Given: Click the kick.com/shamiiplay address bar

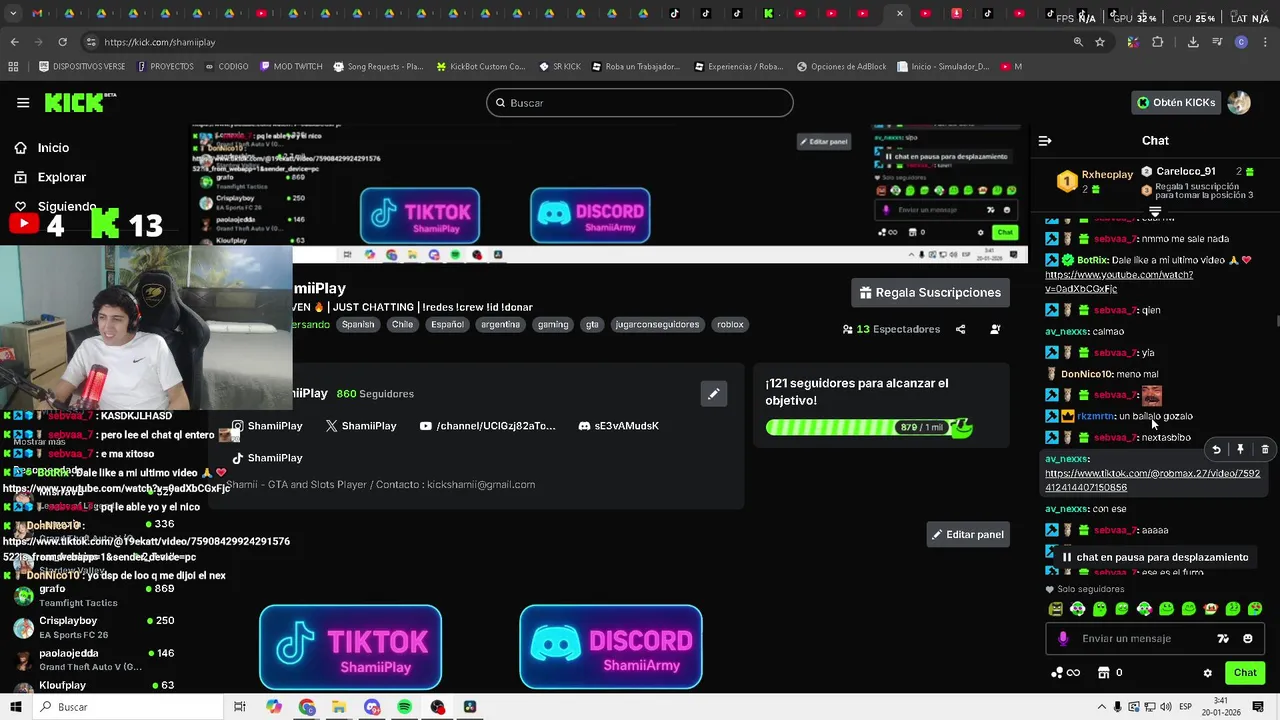Looking at the screenshot, I should pyautogui.click(x=580, y=42).
